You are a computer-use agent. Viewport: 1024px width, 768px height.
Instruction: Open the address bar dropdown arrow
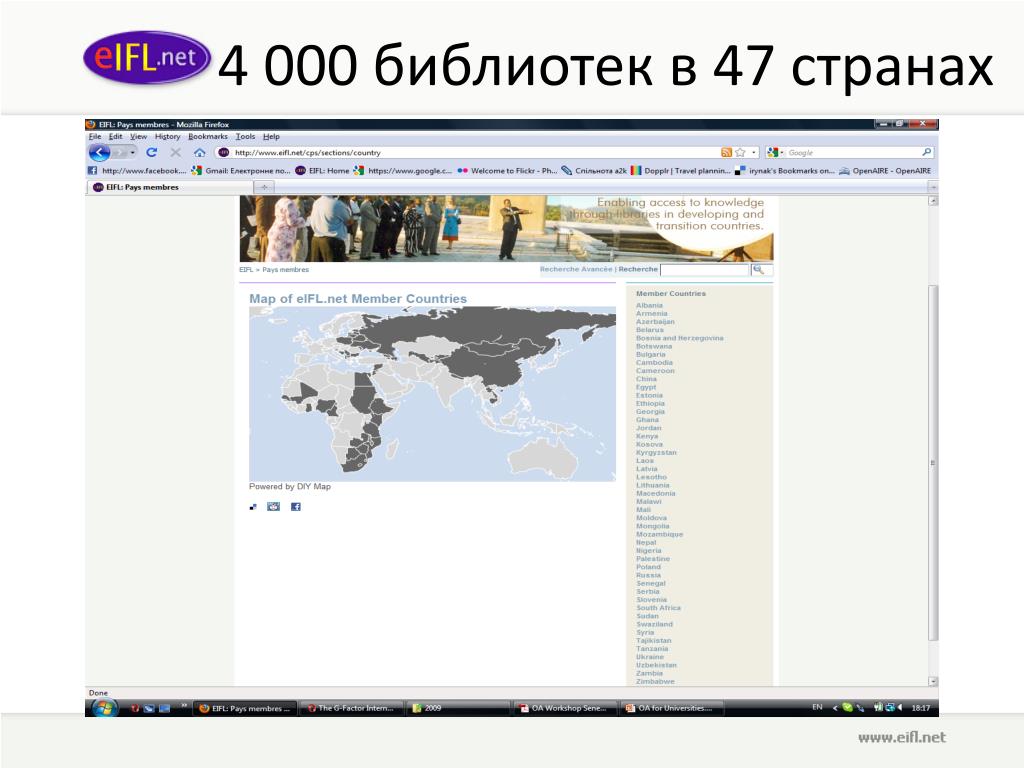754,152
